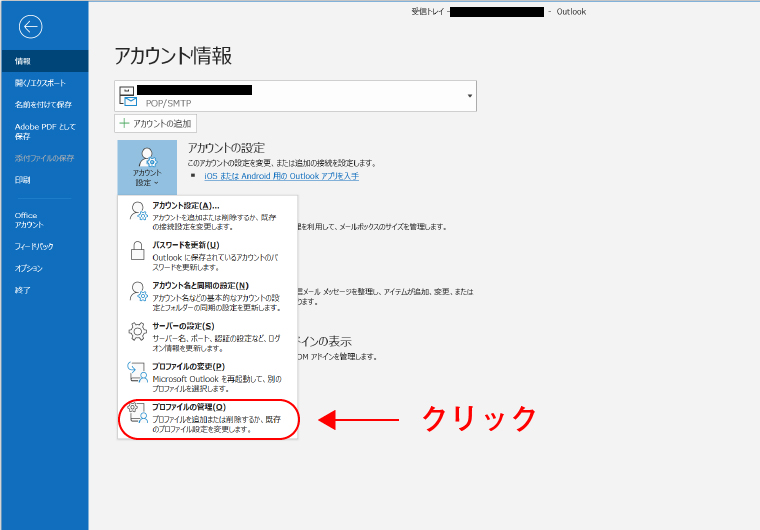Open the iOS/Android Outlook app link

coord(281,176)
